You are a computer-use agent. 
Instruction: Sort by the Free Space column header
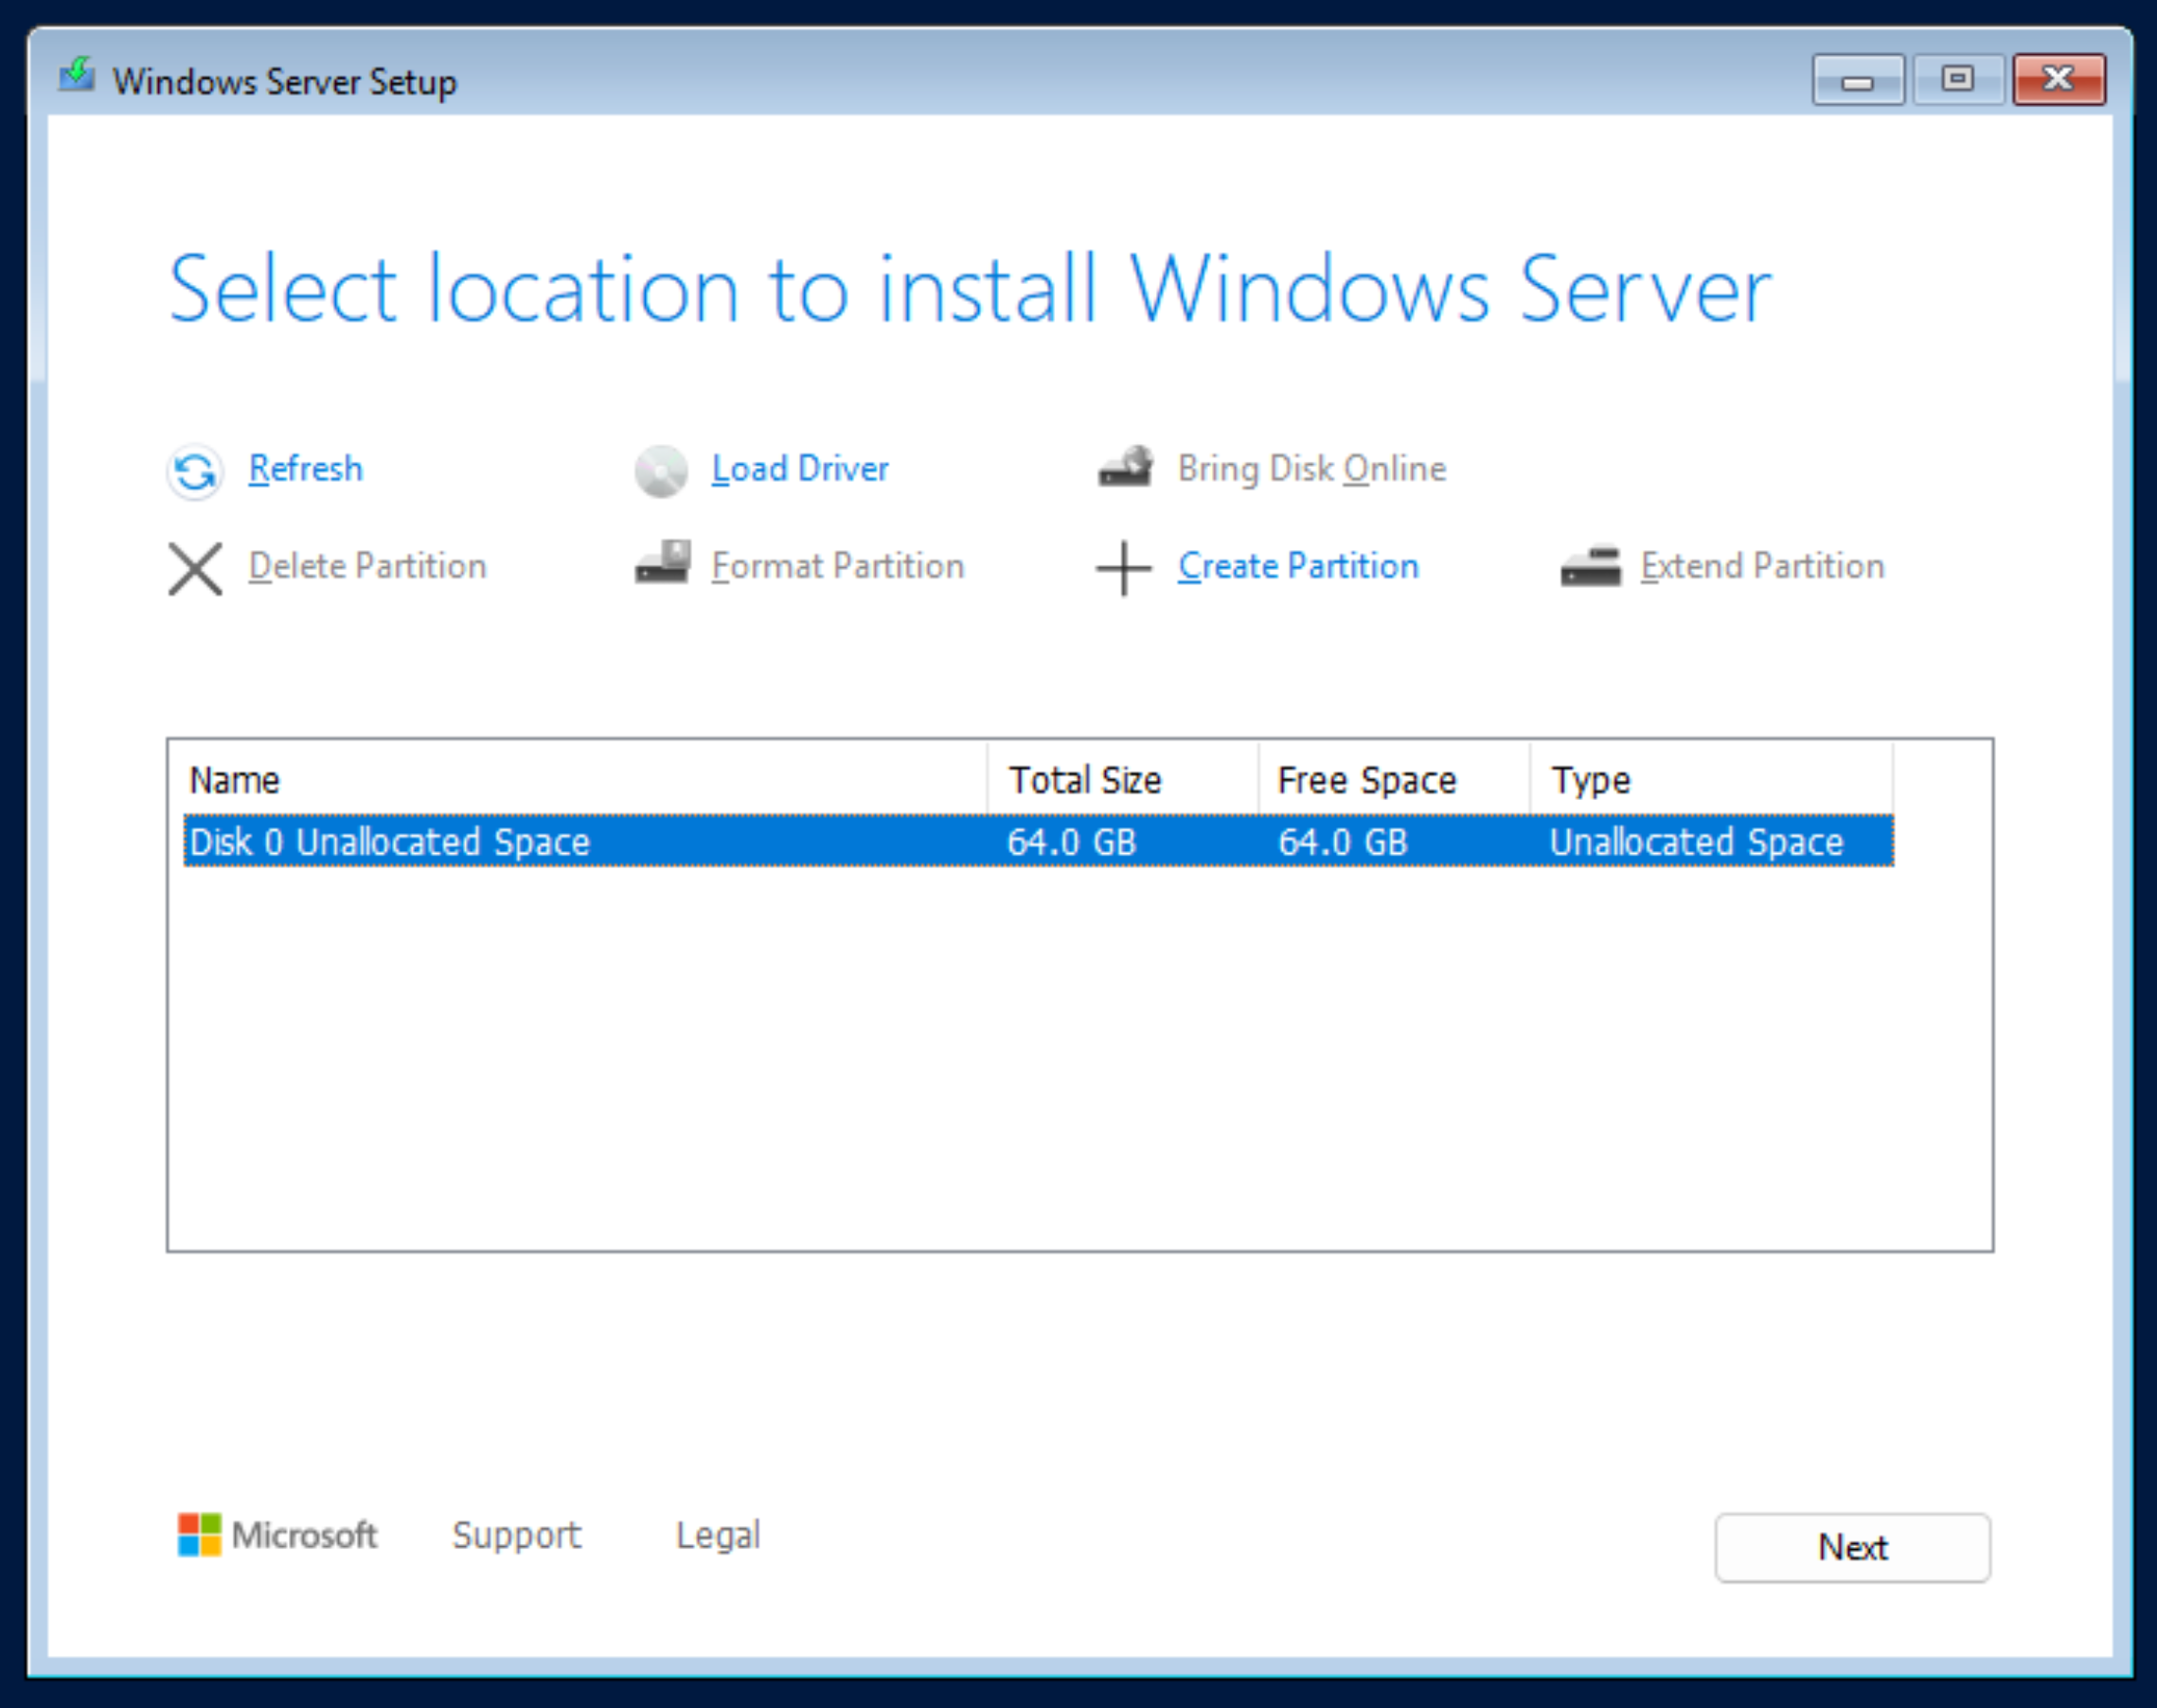1394,780
